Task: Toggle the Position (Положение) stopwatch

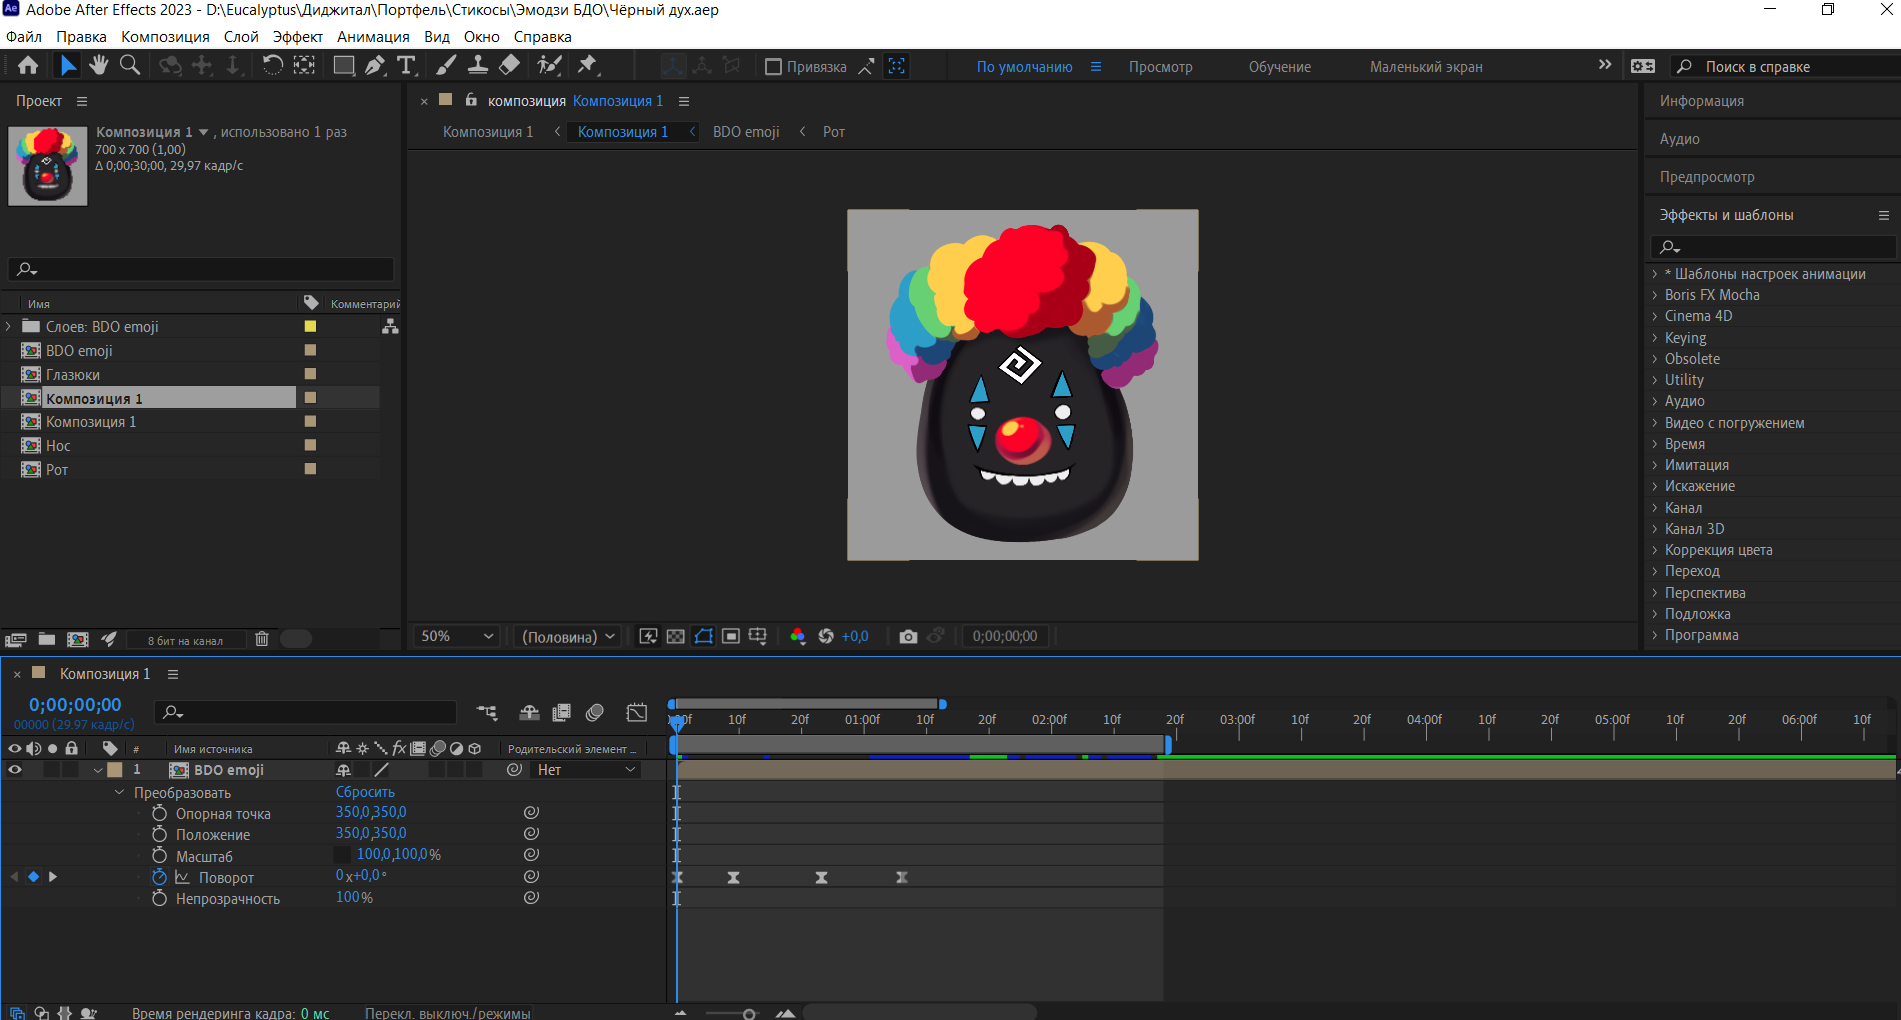Action: coord(159,834)
